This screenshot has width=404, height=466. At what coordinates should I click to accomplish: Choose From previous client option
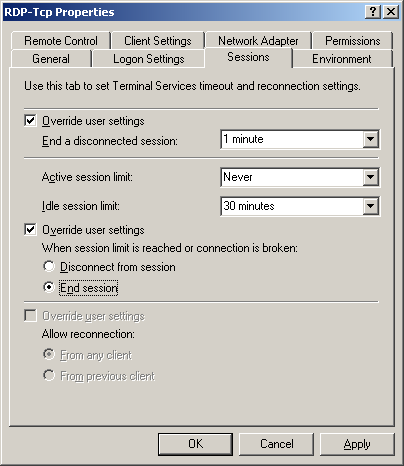click(x=49, y=376)
